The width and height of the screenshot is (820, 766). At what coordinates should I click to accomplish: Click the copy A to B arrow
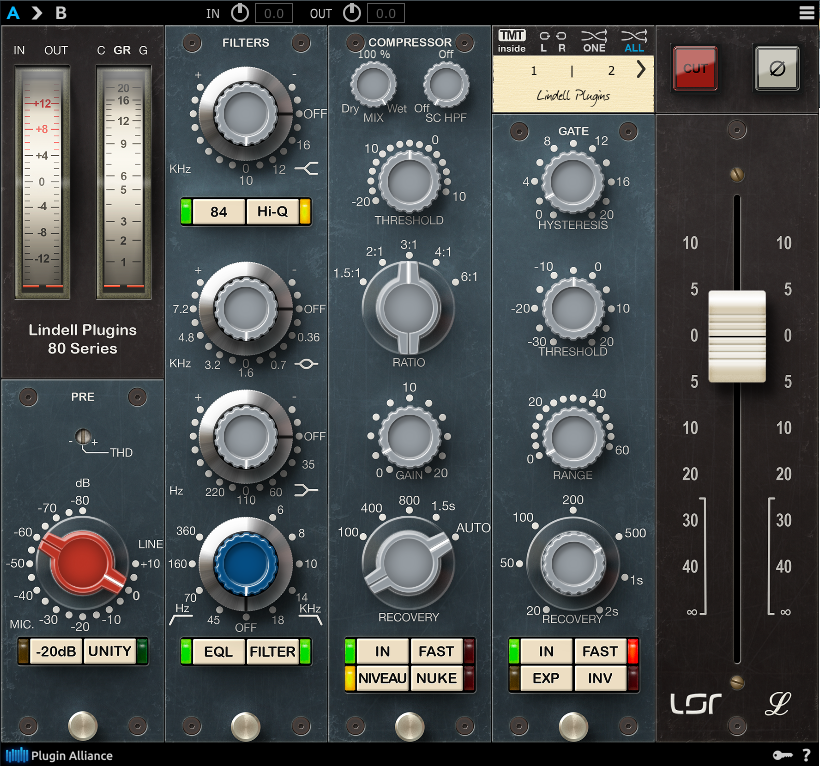tap(37, 13)
